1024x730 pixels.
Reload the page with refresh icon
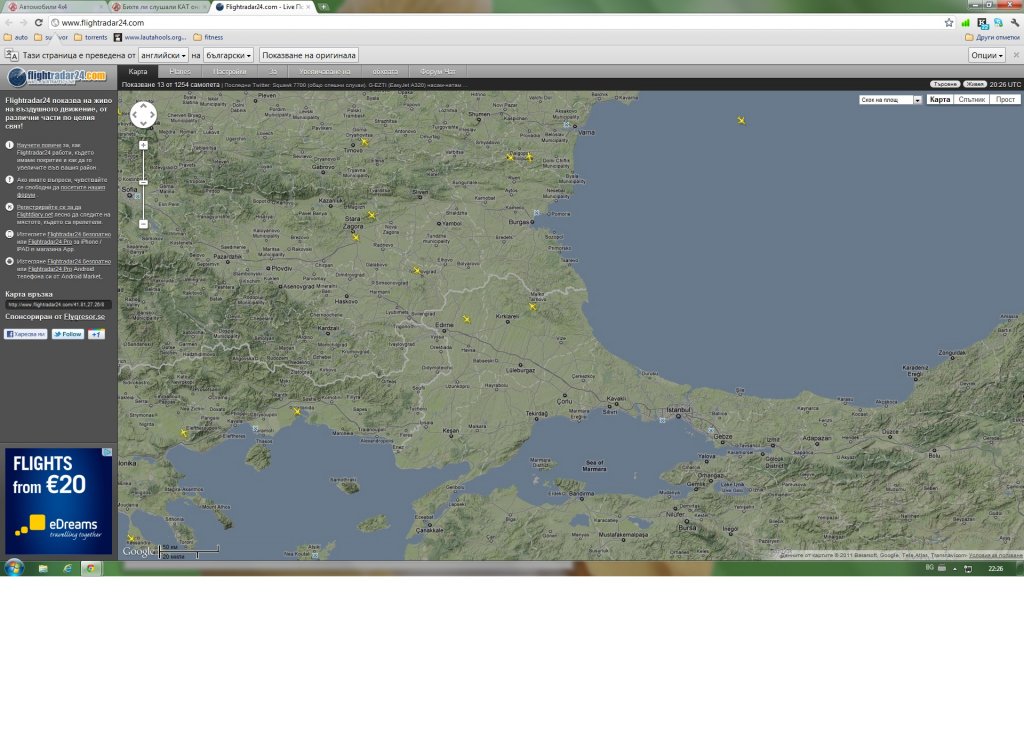click(x=38, y=22)
